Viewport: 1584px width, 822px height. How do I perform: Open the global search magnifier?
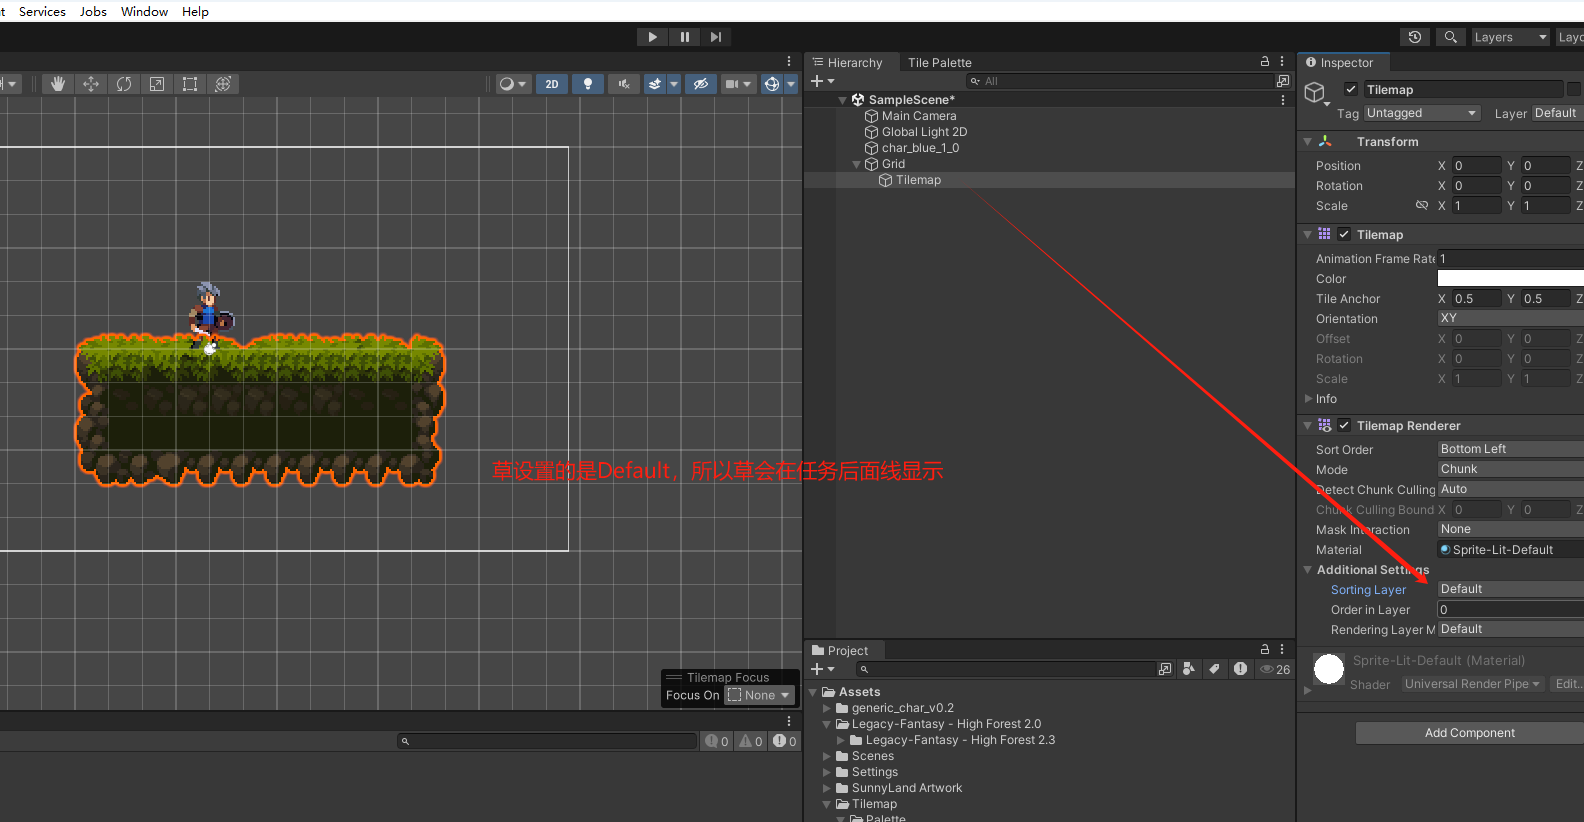(1450, 37)
